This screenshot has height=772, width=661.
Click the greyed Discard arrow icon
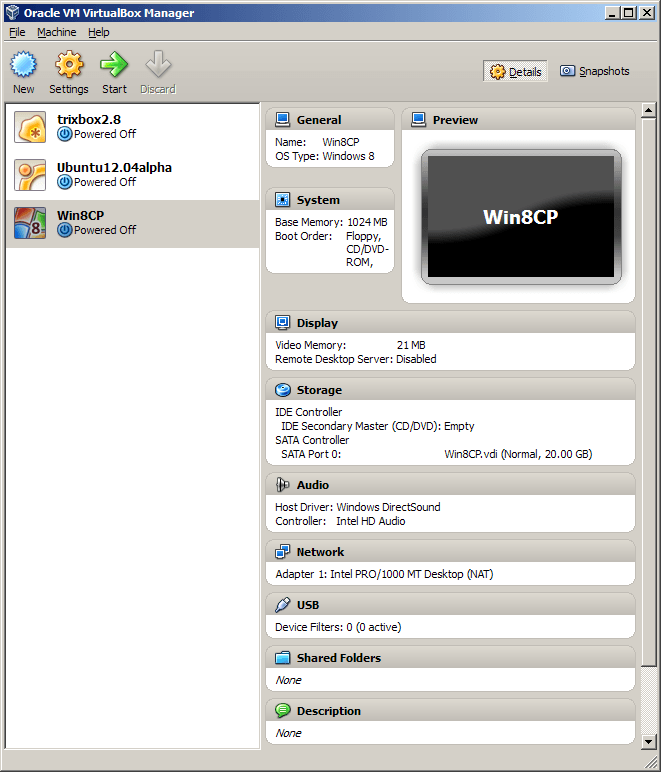pyautogui.click(x=158, y=64)
